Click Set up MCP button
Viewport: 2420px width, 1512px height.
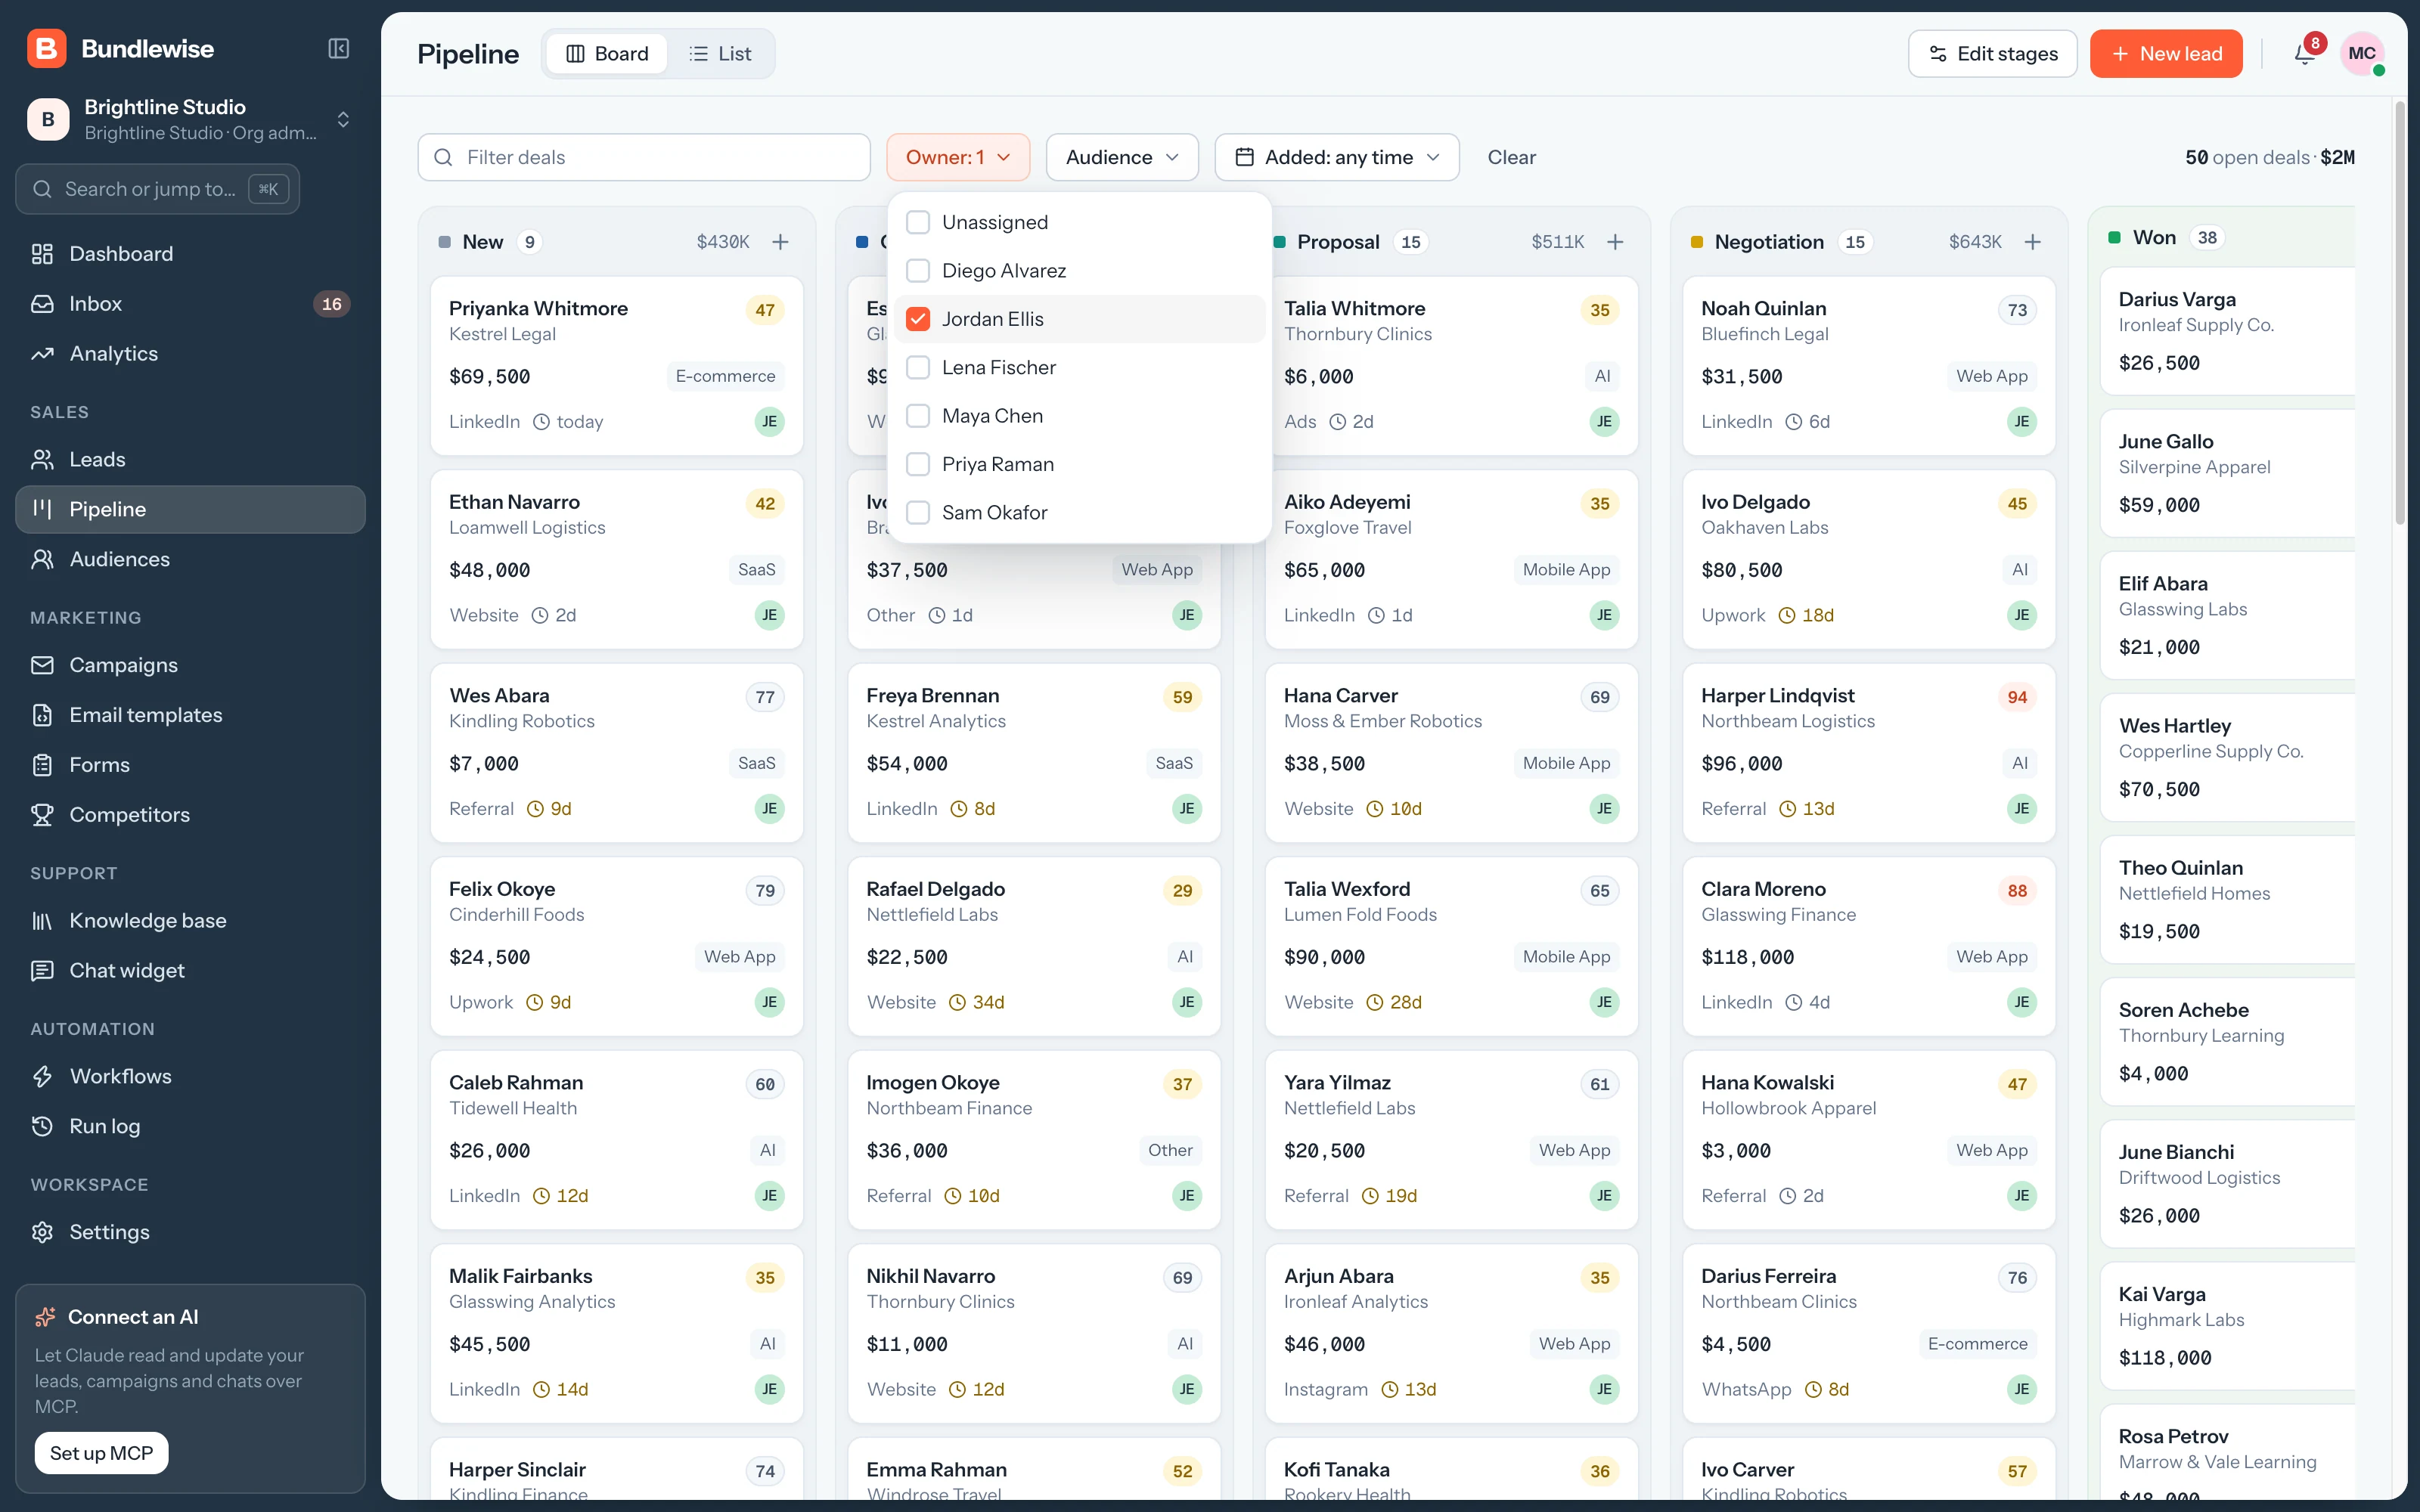tap(101, 1453)
